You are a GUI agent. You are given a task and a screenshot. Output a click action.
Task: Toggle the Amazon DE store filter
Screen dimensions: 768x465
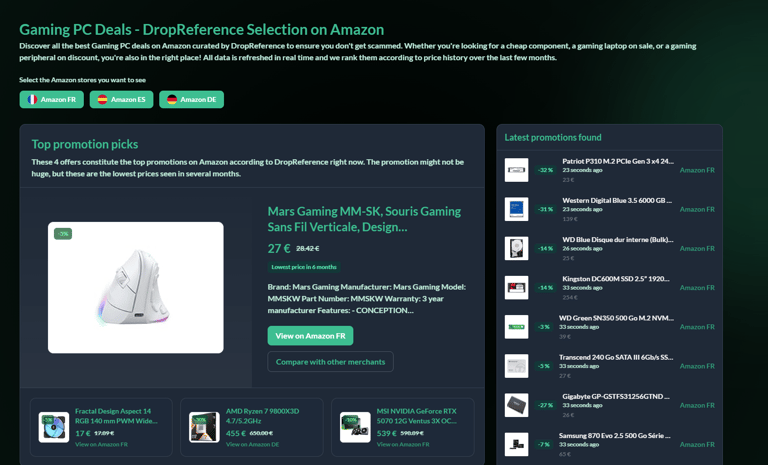[x=192, y=99]
